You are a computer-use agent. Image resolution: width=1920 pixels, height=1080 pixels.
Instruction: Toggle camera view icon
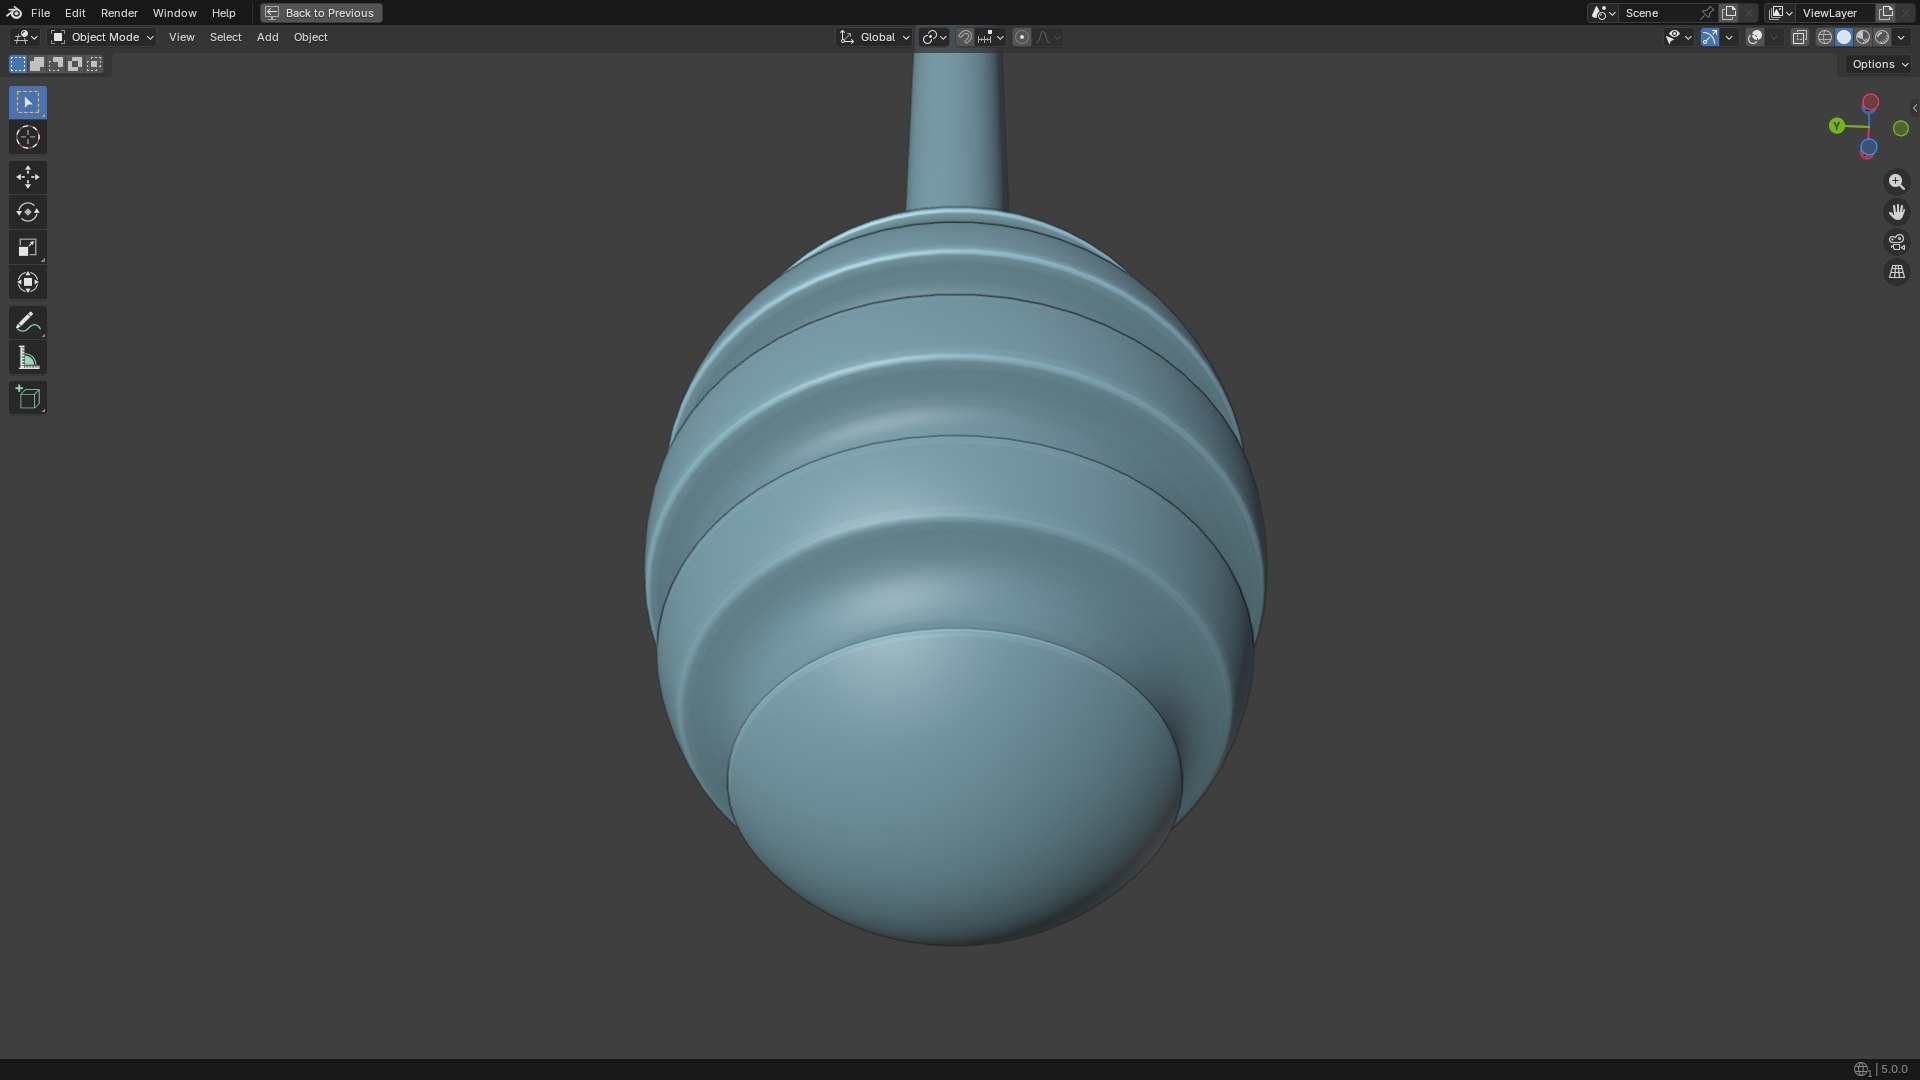(1896, 242)
